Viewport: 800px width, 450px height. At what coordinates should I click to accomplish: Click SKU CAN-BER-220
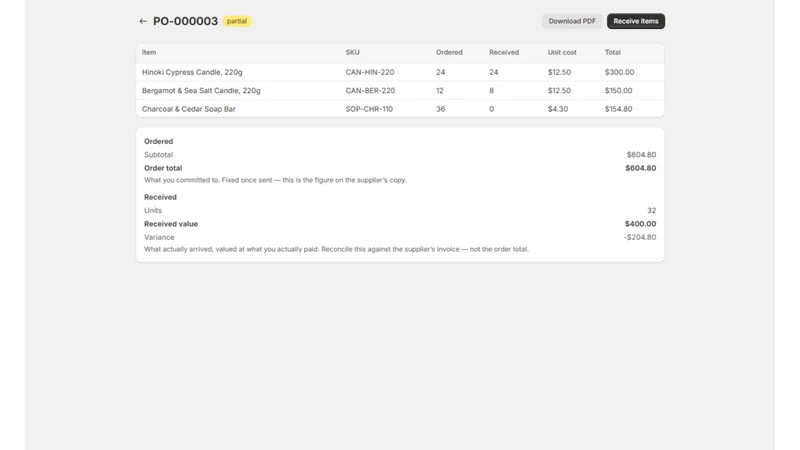click(x=370, y=90)
